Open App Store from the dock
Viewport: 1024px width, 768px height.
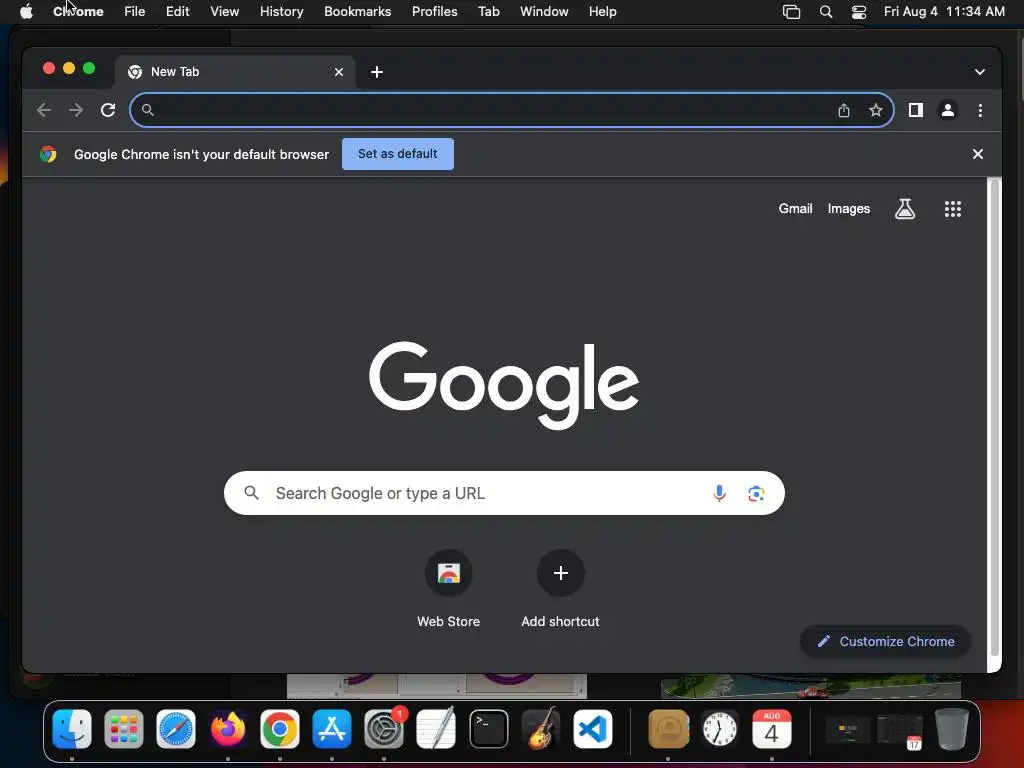pyautogui.click(x=332, y=729)
